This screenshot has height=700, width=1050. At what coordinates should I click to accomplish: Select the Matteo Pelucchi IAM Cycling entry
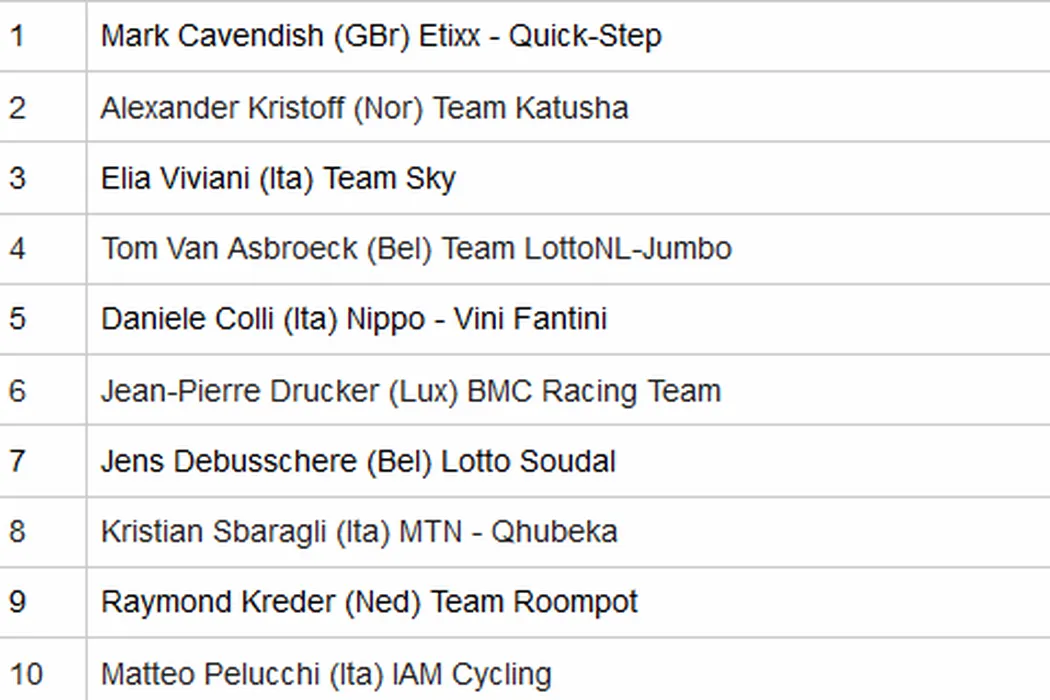click(326, 673)
